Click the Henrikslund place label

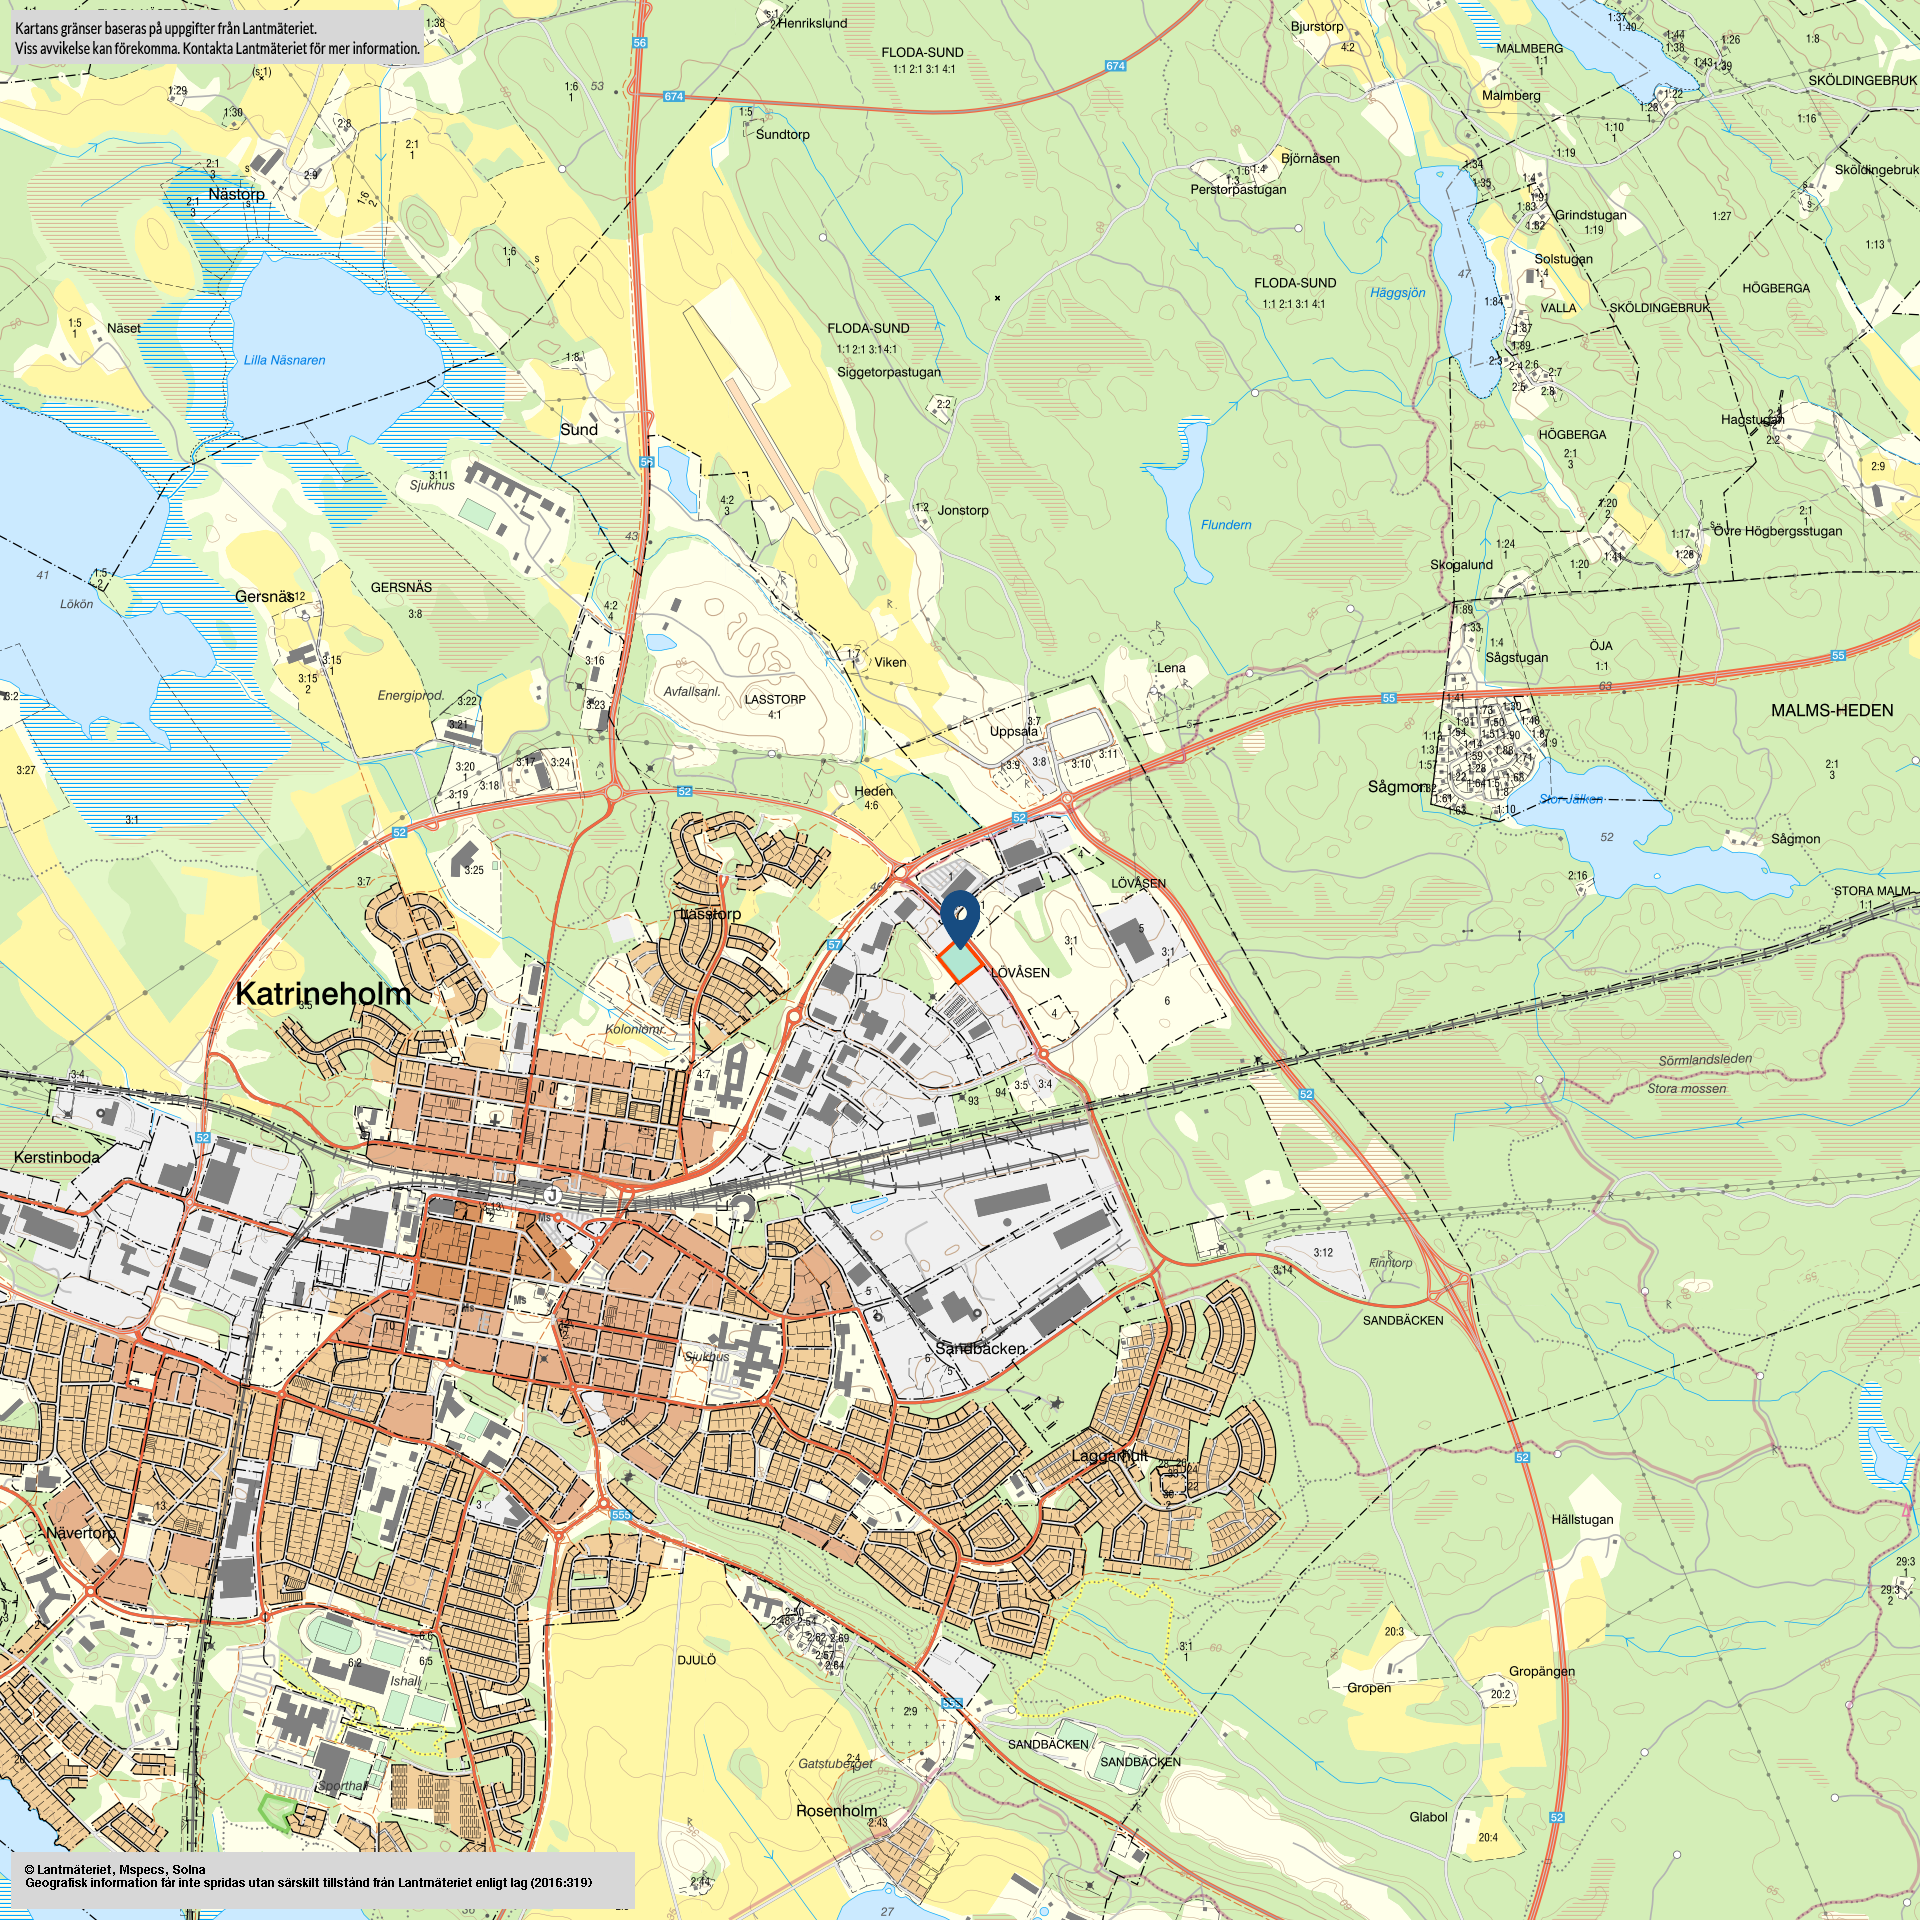(x=813, y=23)
